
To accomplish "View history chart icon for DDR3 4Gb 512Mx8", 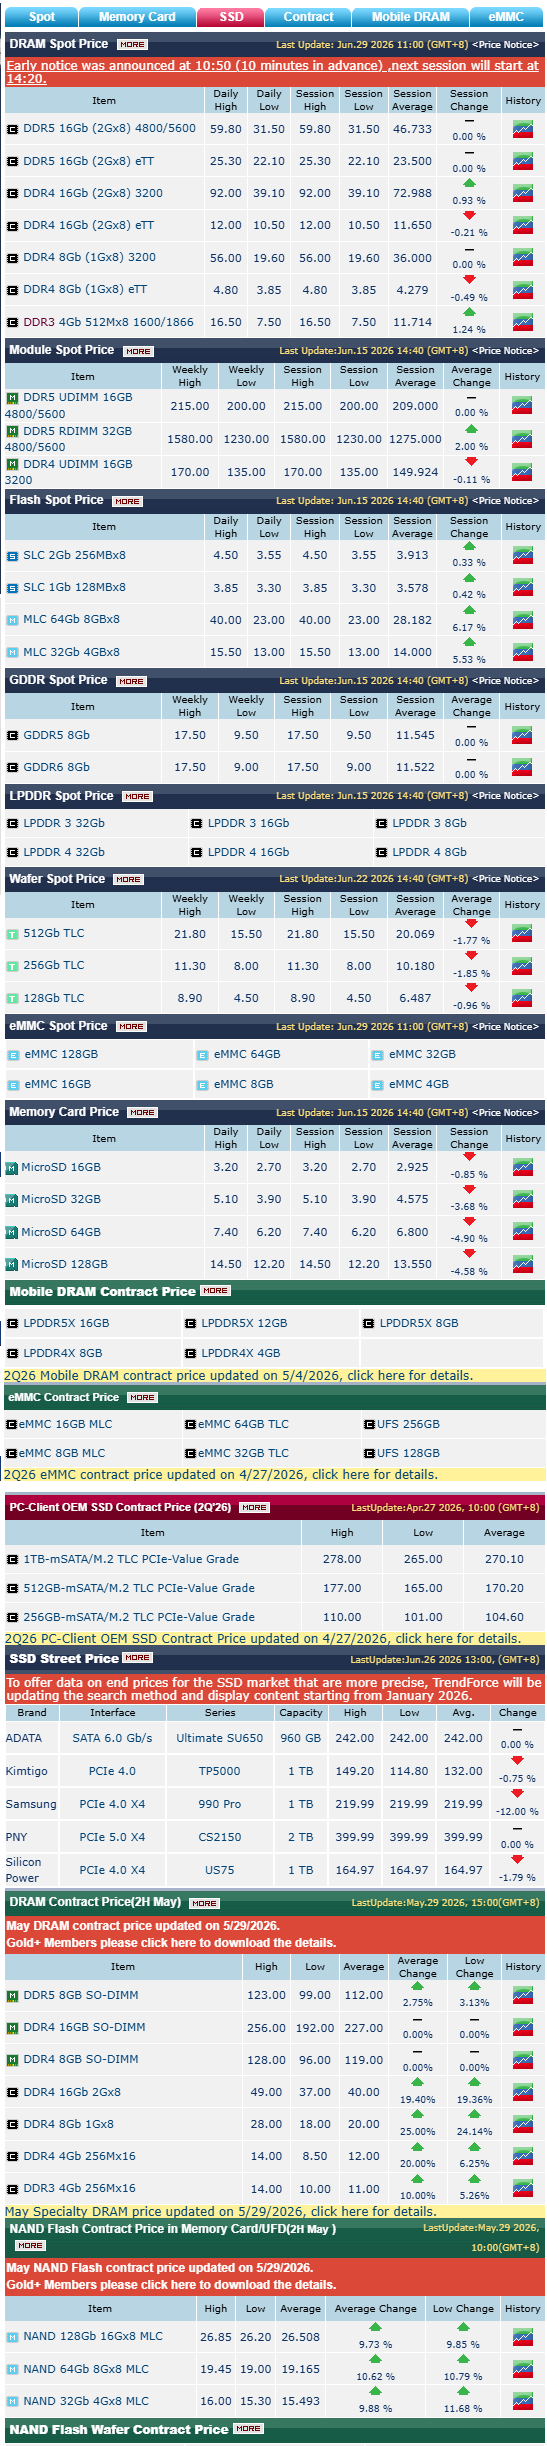I will click(x=522, y=322).
